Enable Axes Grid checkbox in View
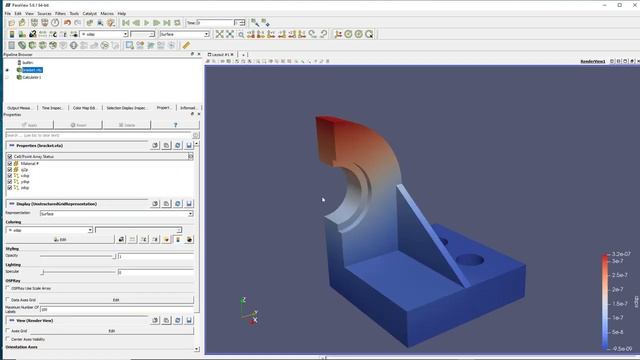Image resolution: width=640 pixels, height=360 pixels. 8,331
